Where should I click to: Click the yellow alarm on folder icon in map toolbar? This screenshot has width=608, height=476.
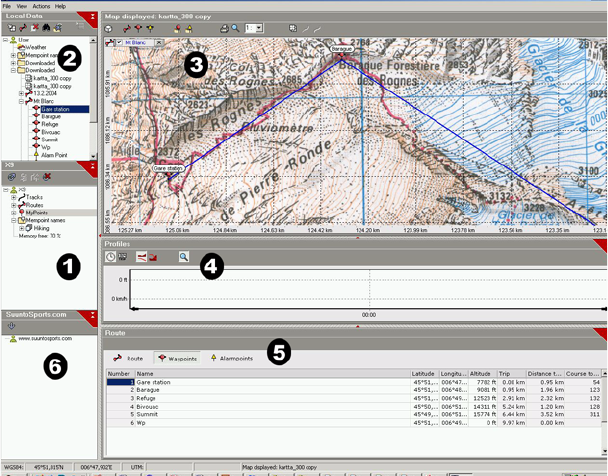click(189, 29)
